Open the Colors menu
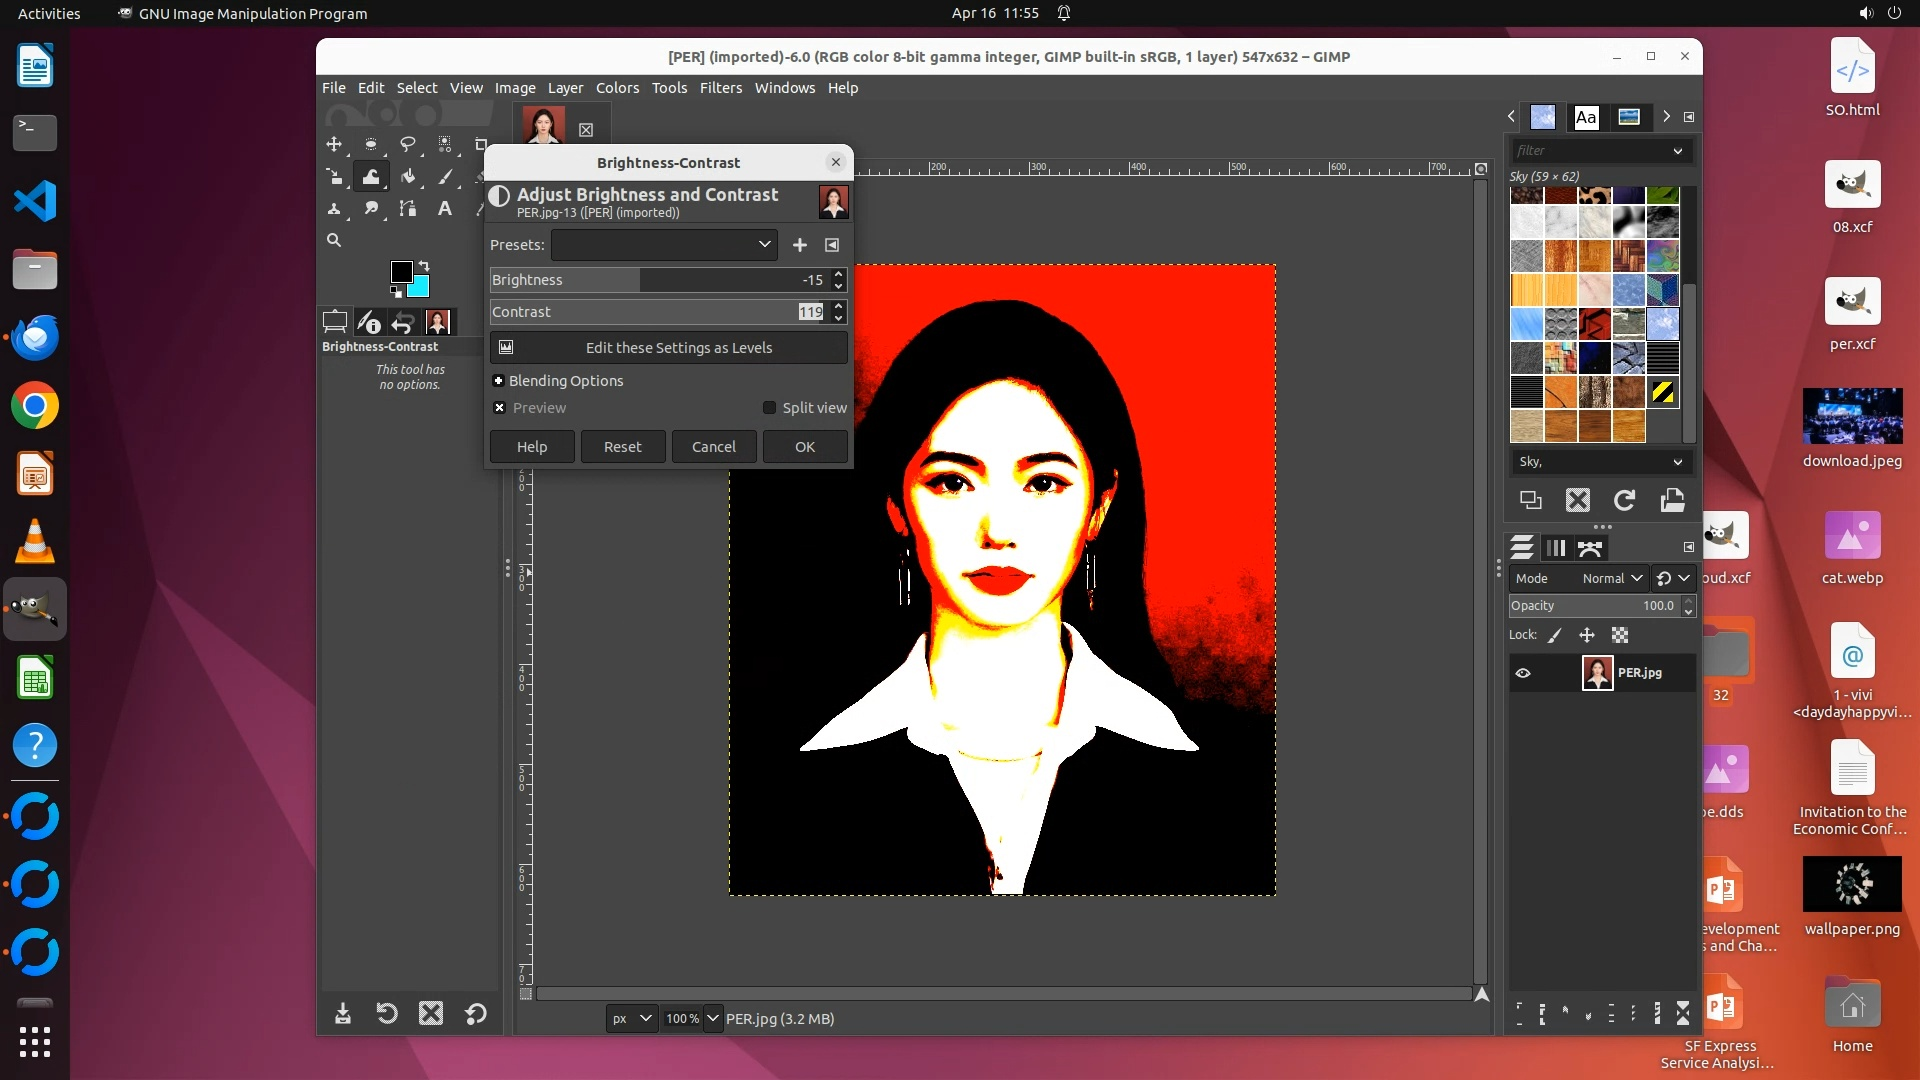Viewport: 1920px width, 1080px height. tap(617, 88)
